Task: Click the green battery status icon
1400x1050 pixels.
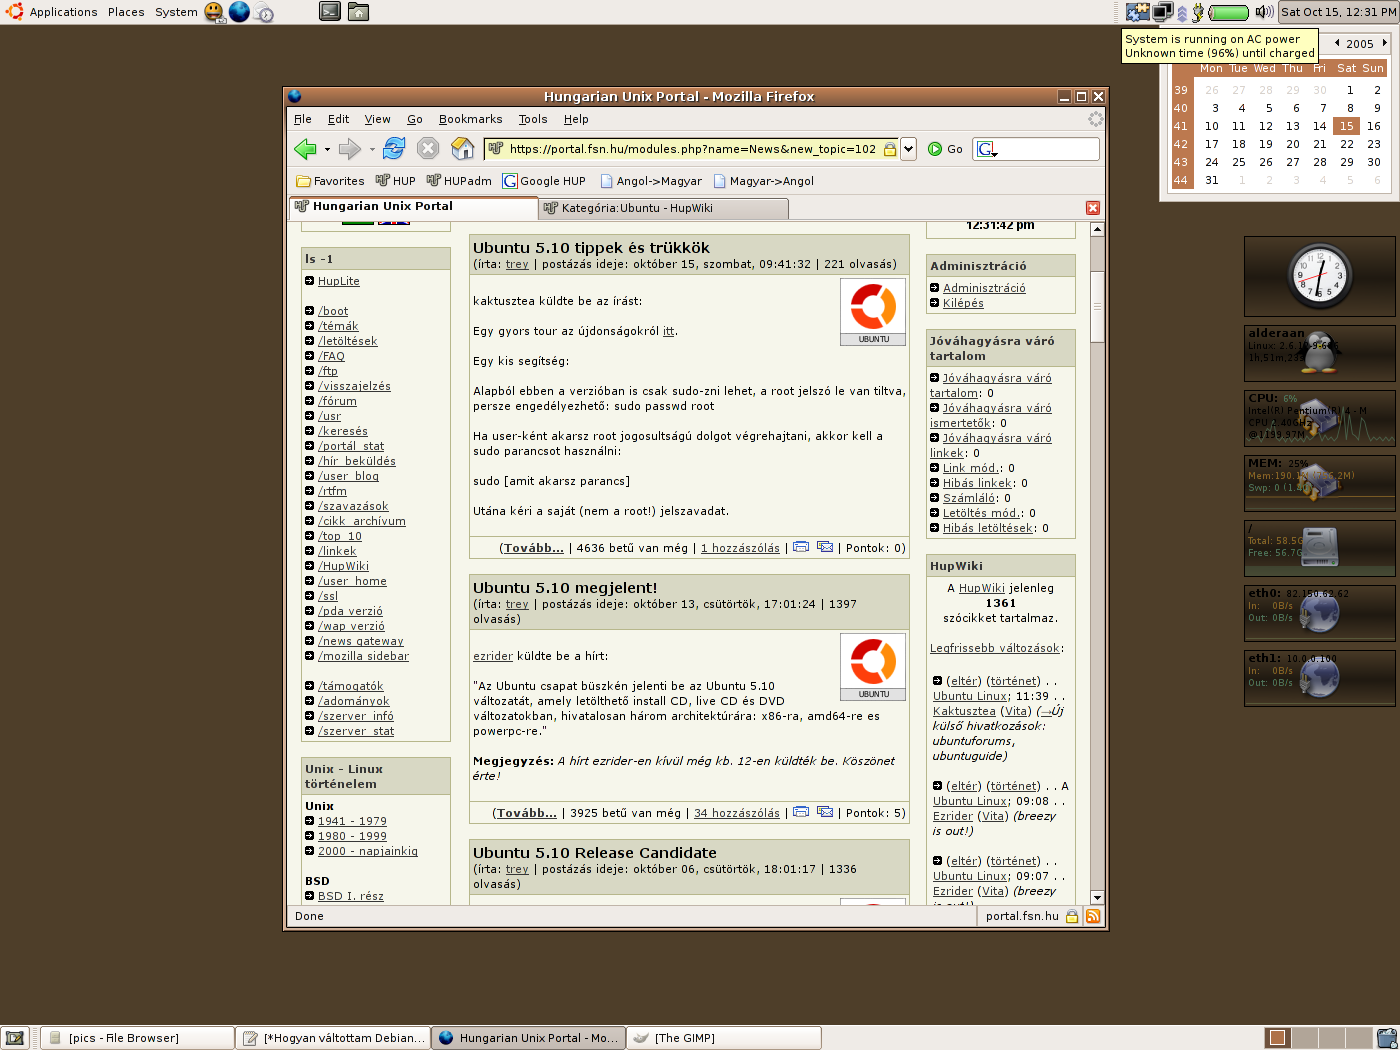Action: point(1228,13)
